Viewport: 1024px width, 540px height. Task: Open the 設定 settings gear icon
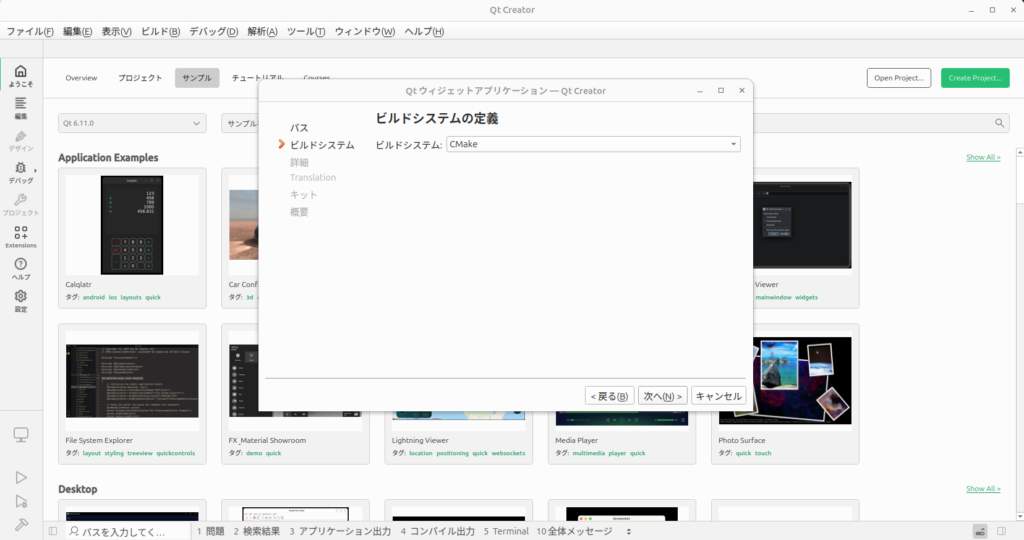point(21,300)
